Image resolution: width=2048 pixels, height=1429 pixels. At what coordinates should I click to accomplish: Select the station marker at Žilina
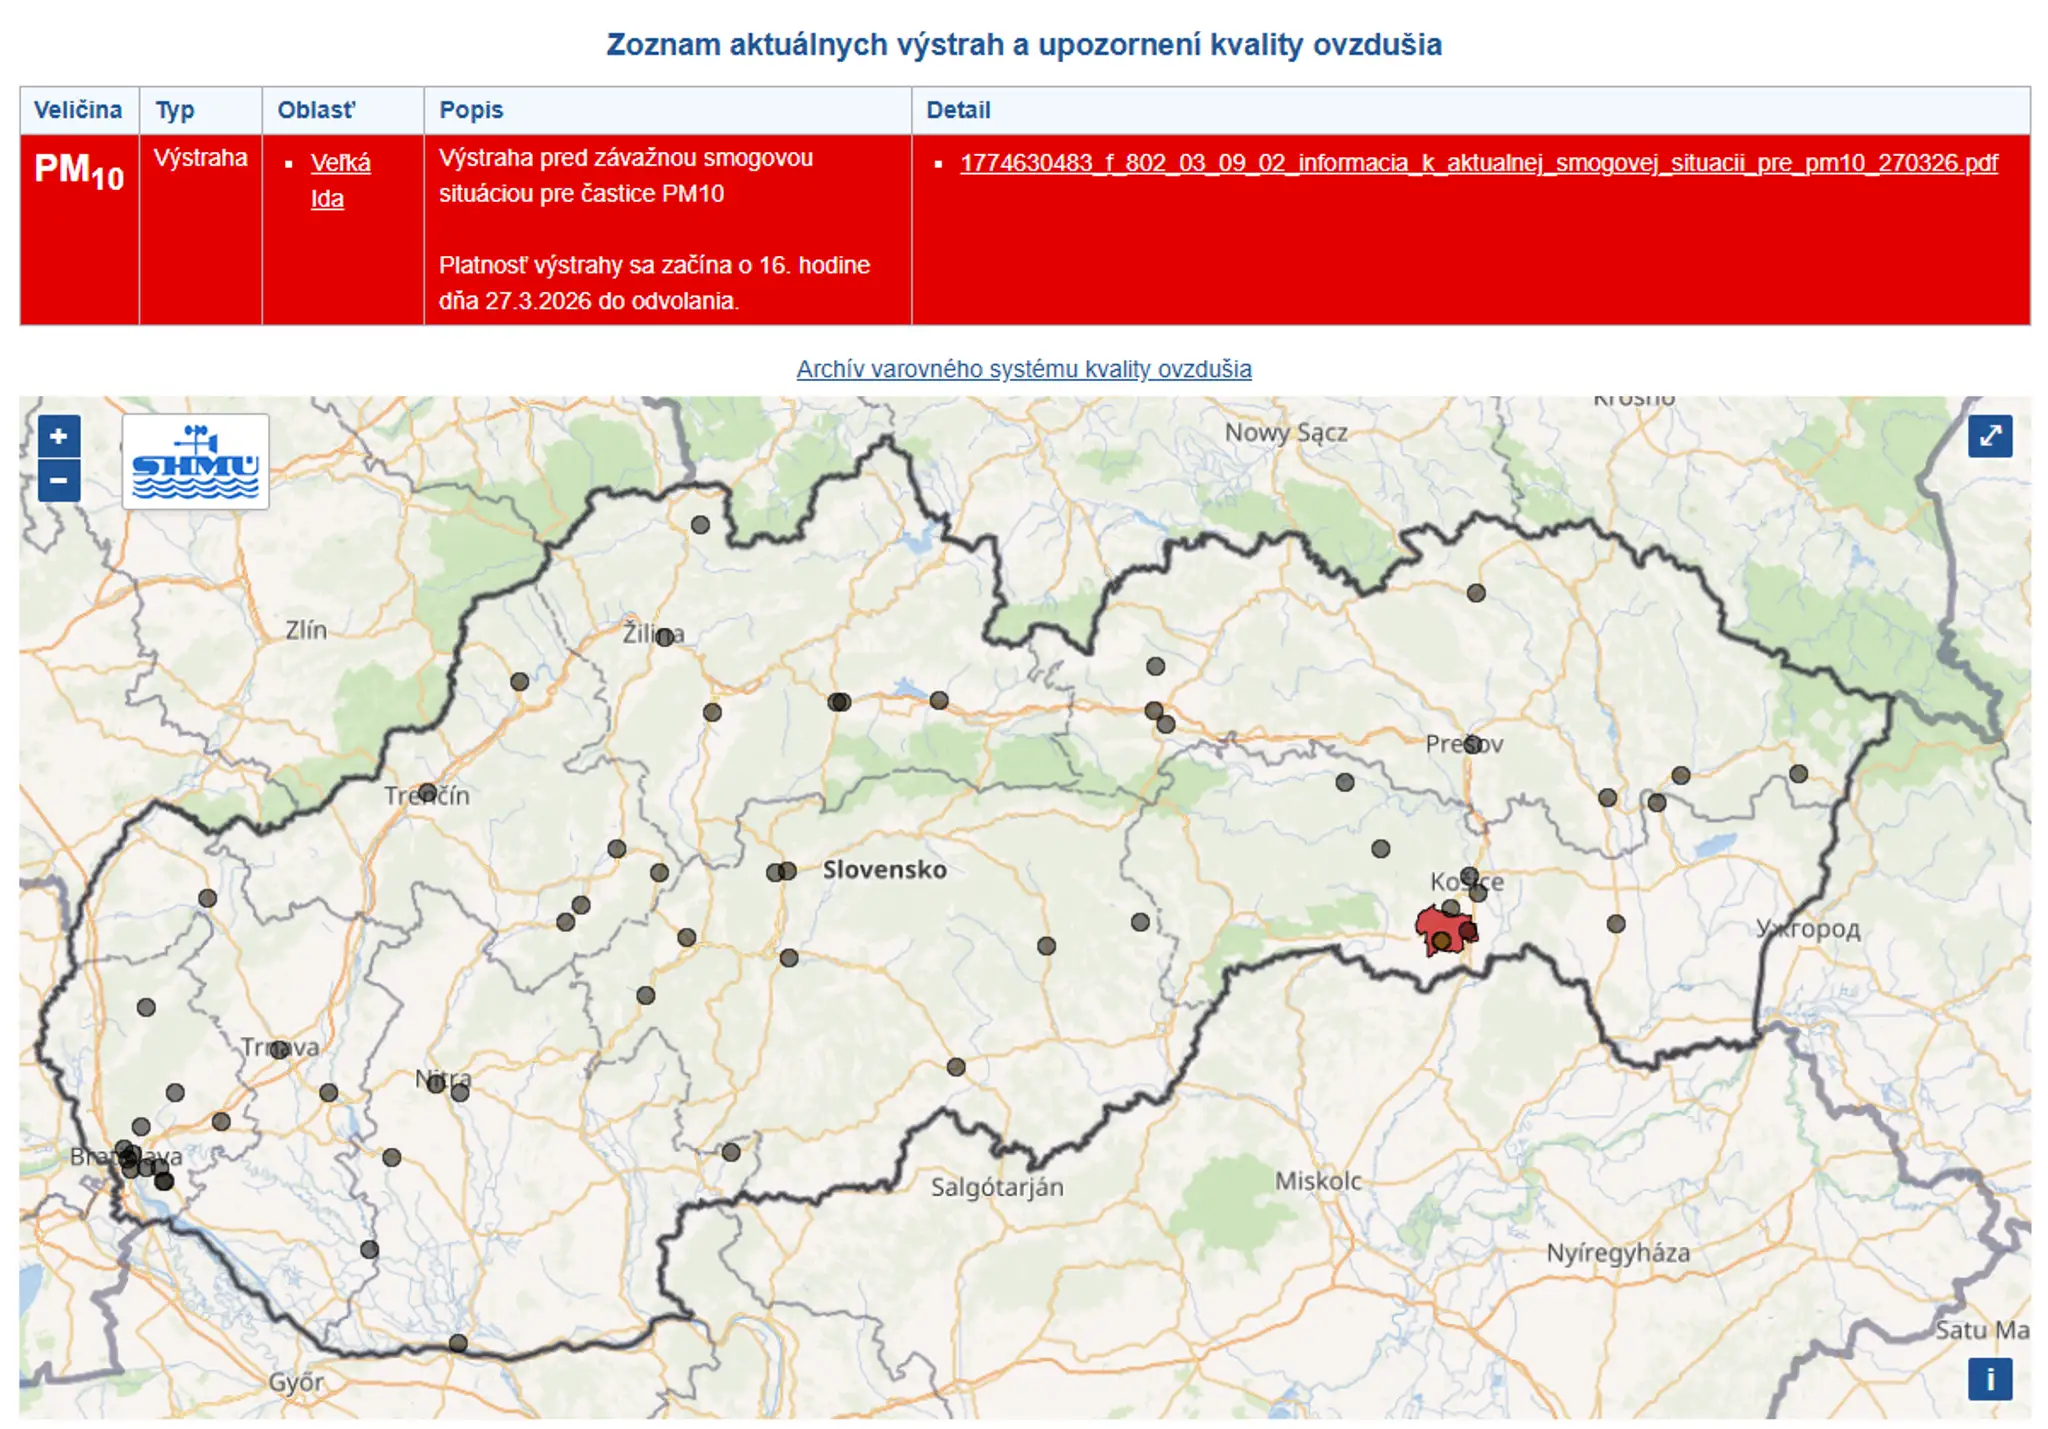coord(665,637)
